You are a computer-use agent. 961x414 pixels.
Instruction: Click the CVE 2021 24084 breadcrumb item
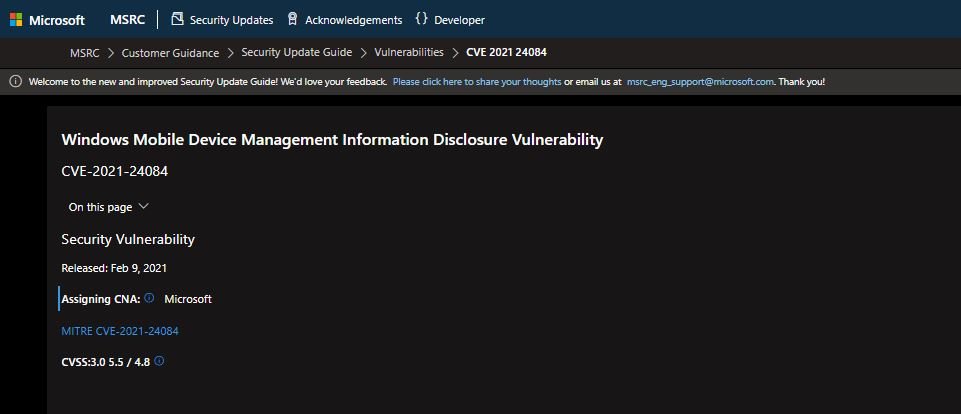click(506, 52)
